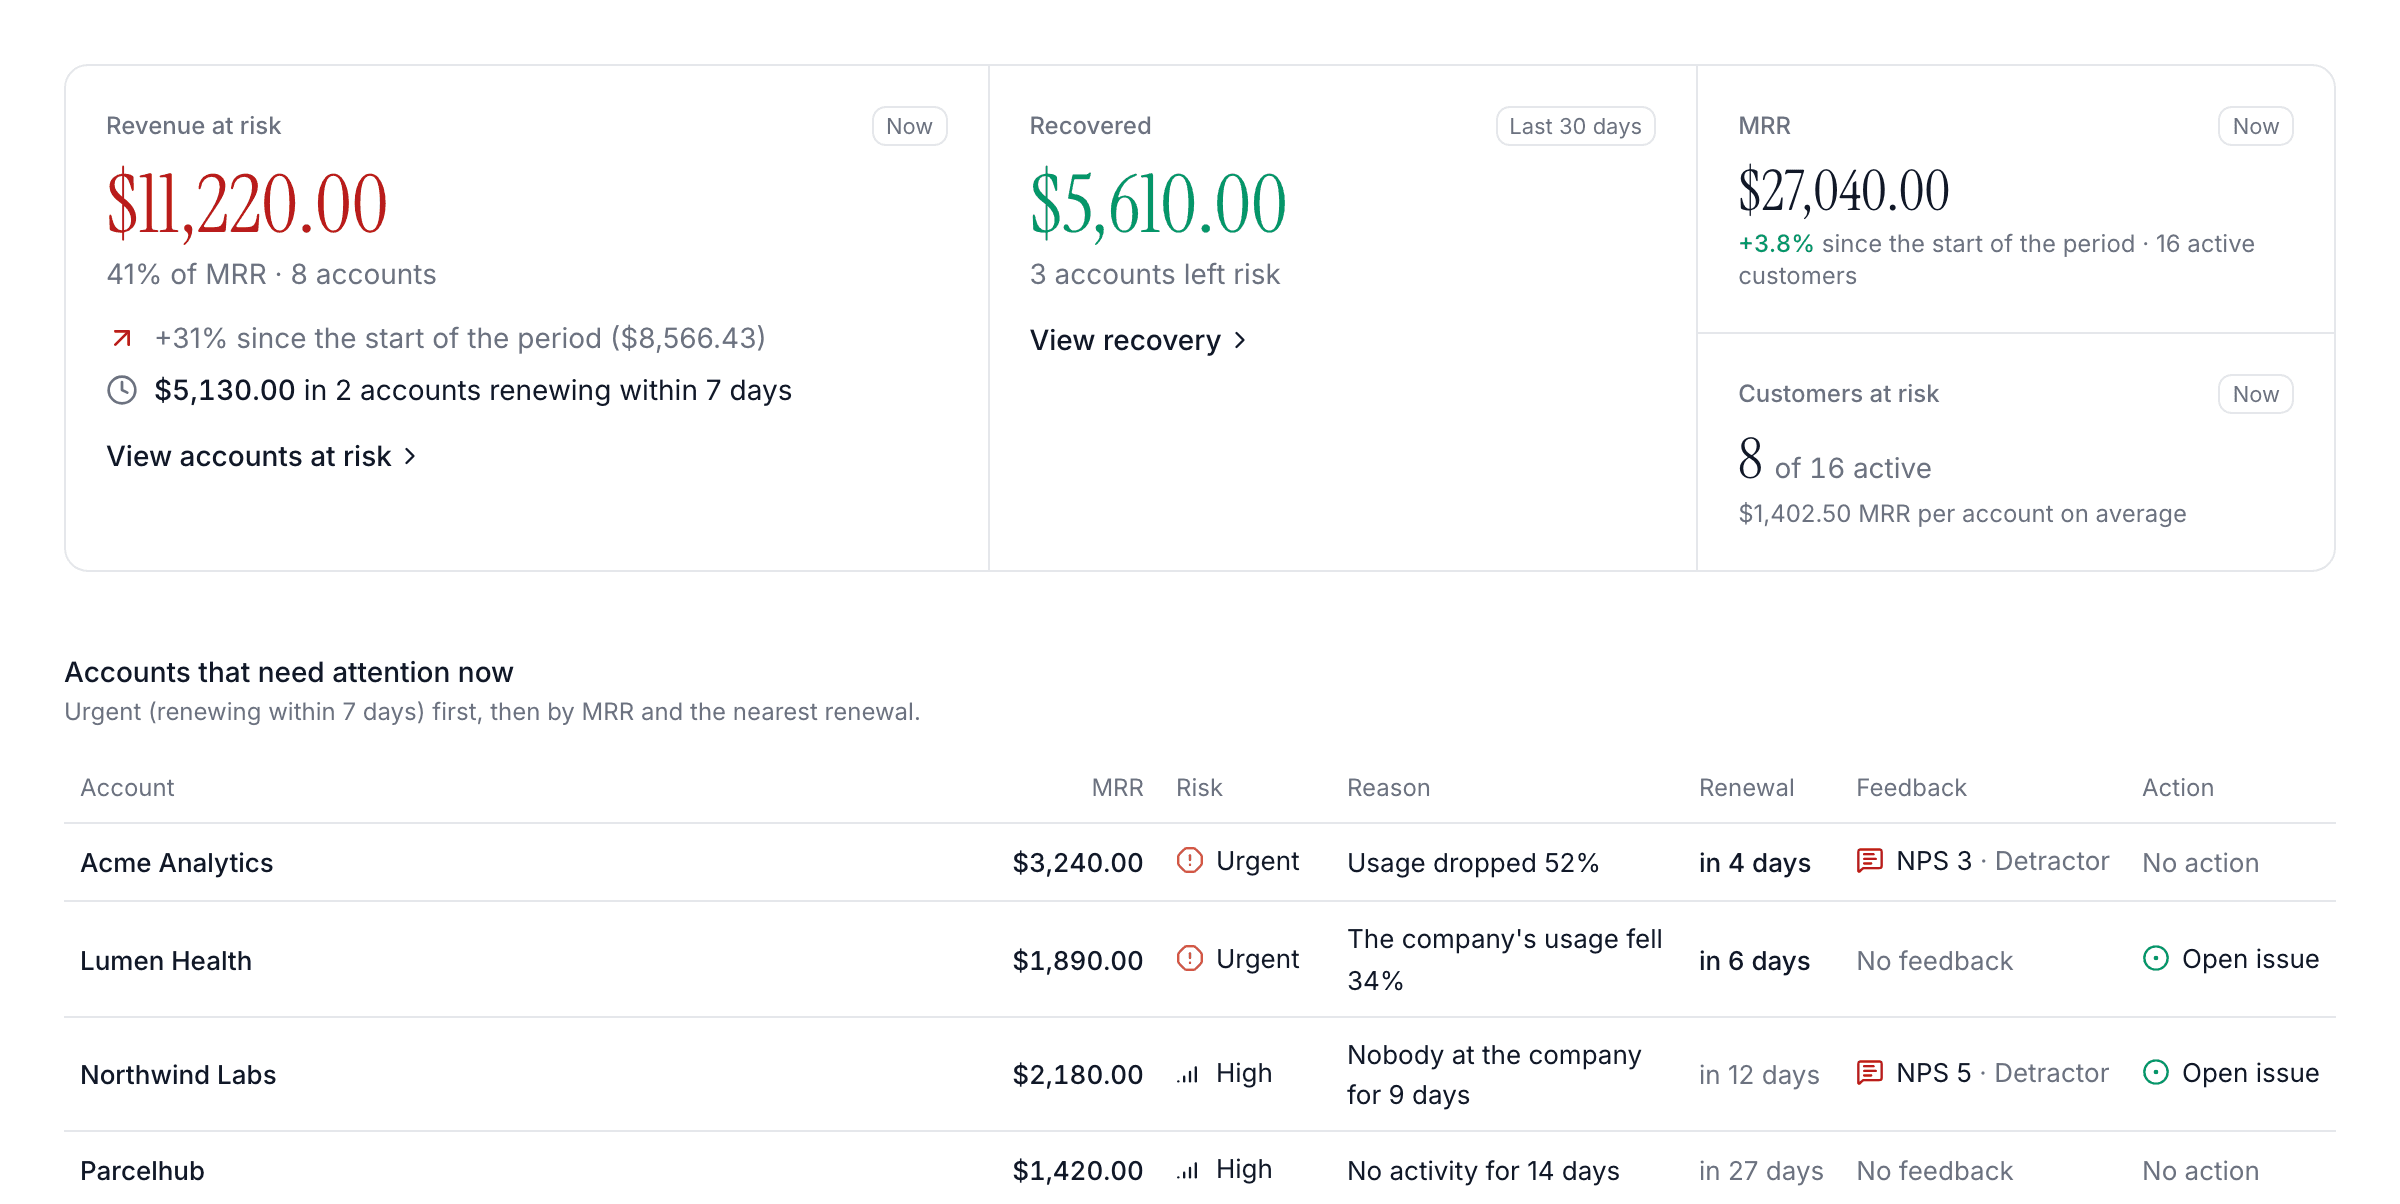Select the Acme Analytics account name
The height and width of the screenshot is (1204, 2400).
coord(176,863)
